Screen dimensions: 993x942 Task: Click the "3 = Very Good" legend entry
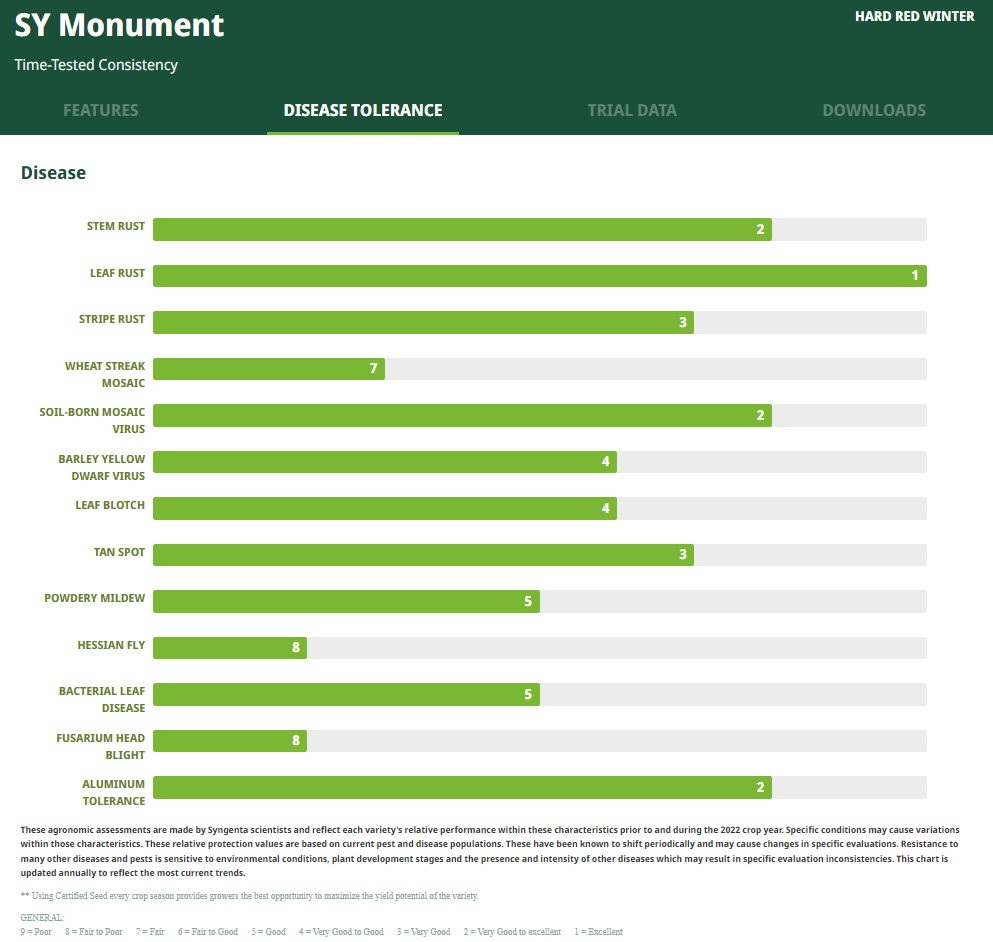coord(424,932)
